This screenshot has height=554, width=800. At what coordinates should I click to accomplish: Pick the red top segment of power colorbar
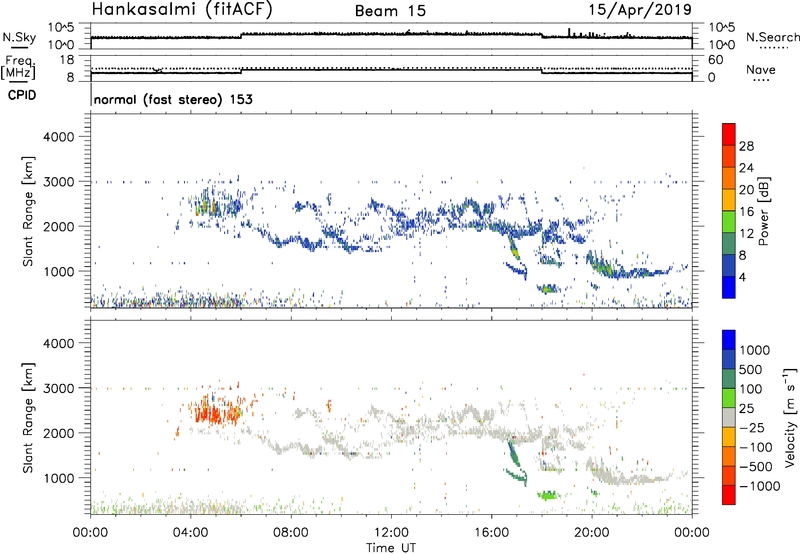tap(729, 134)
